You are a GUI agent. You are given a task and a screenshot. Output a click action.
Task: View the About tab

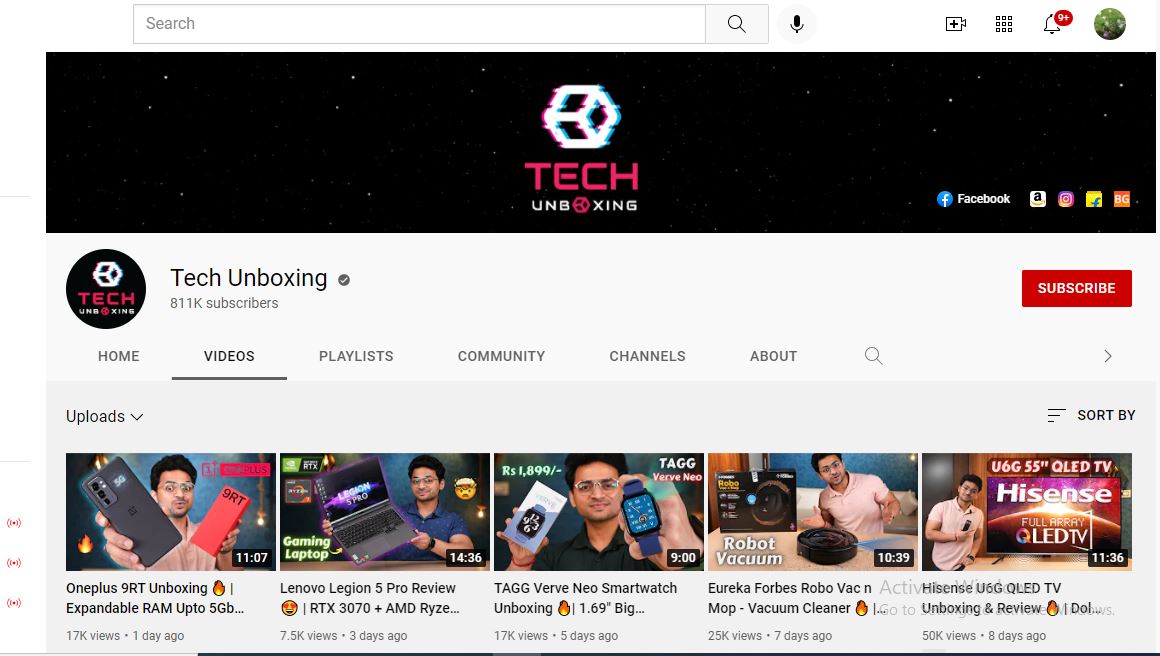tap(773, 356)
